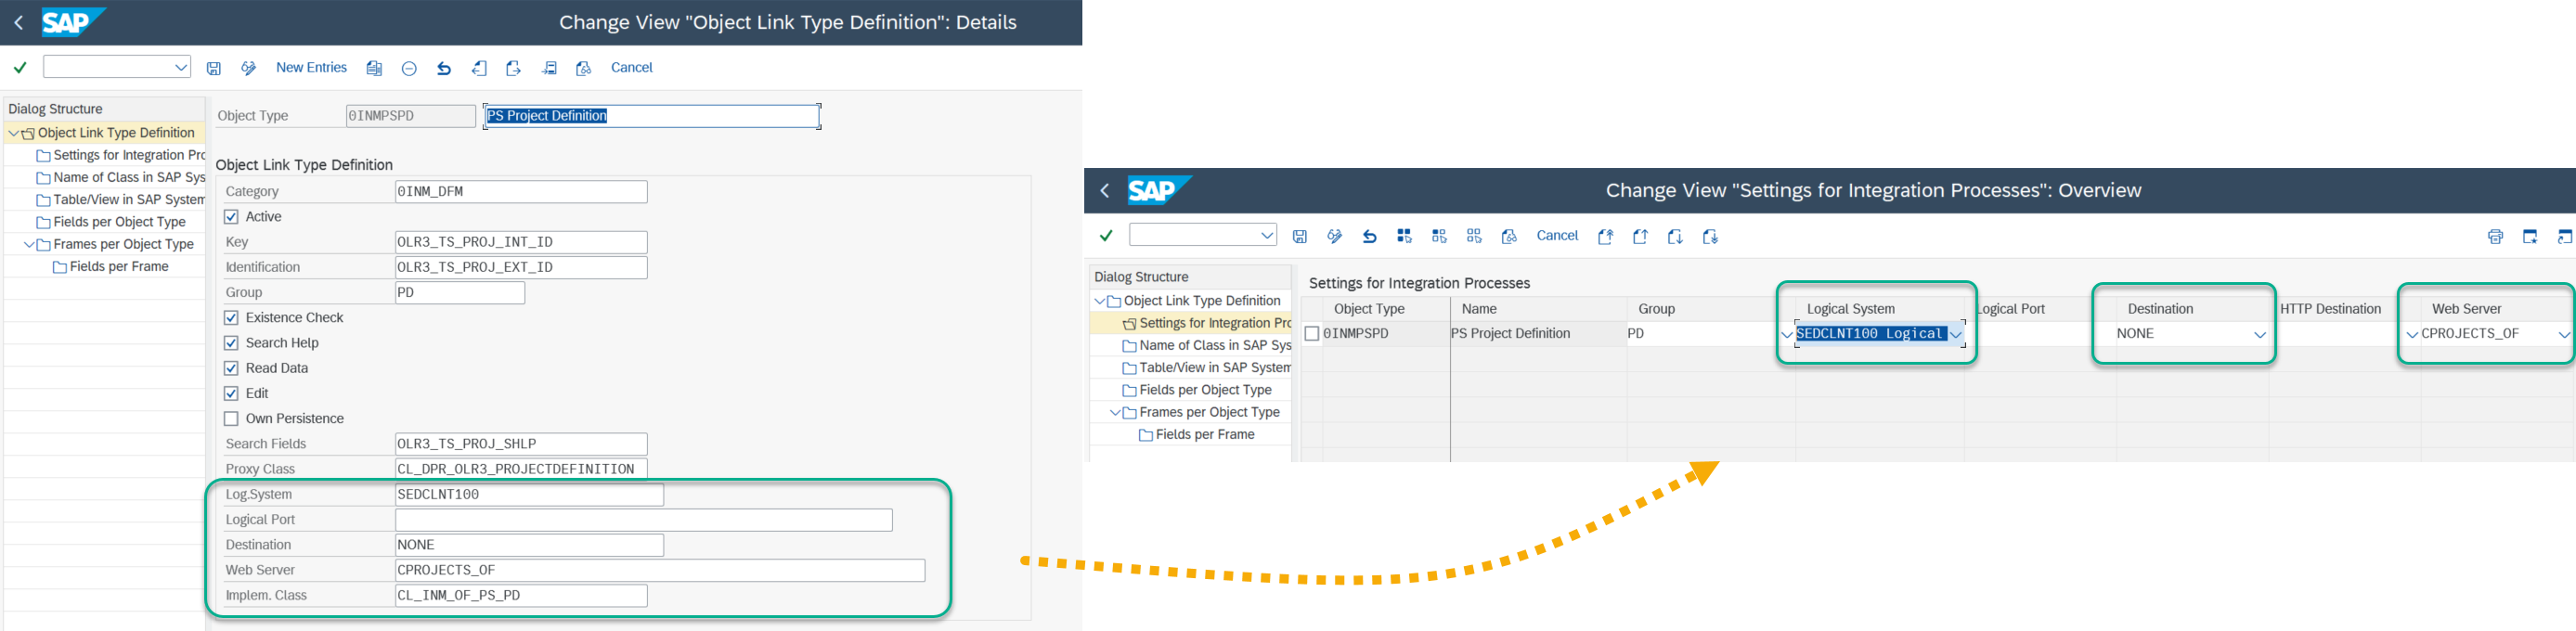Click the print icon in the Overview window
Viewport: 2576px width, 631px height.
[2495, 237]
